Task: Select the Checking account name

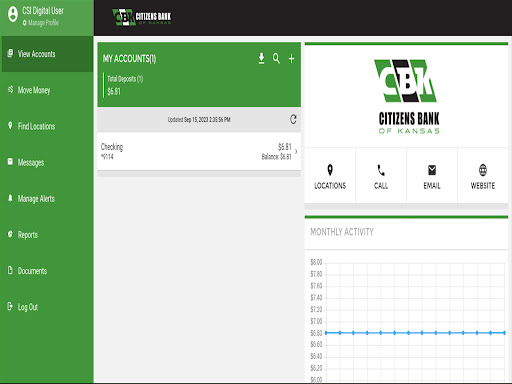Action: [x=112, y=147]
